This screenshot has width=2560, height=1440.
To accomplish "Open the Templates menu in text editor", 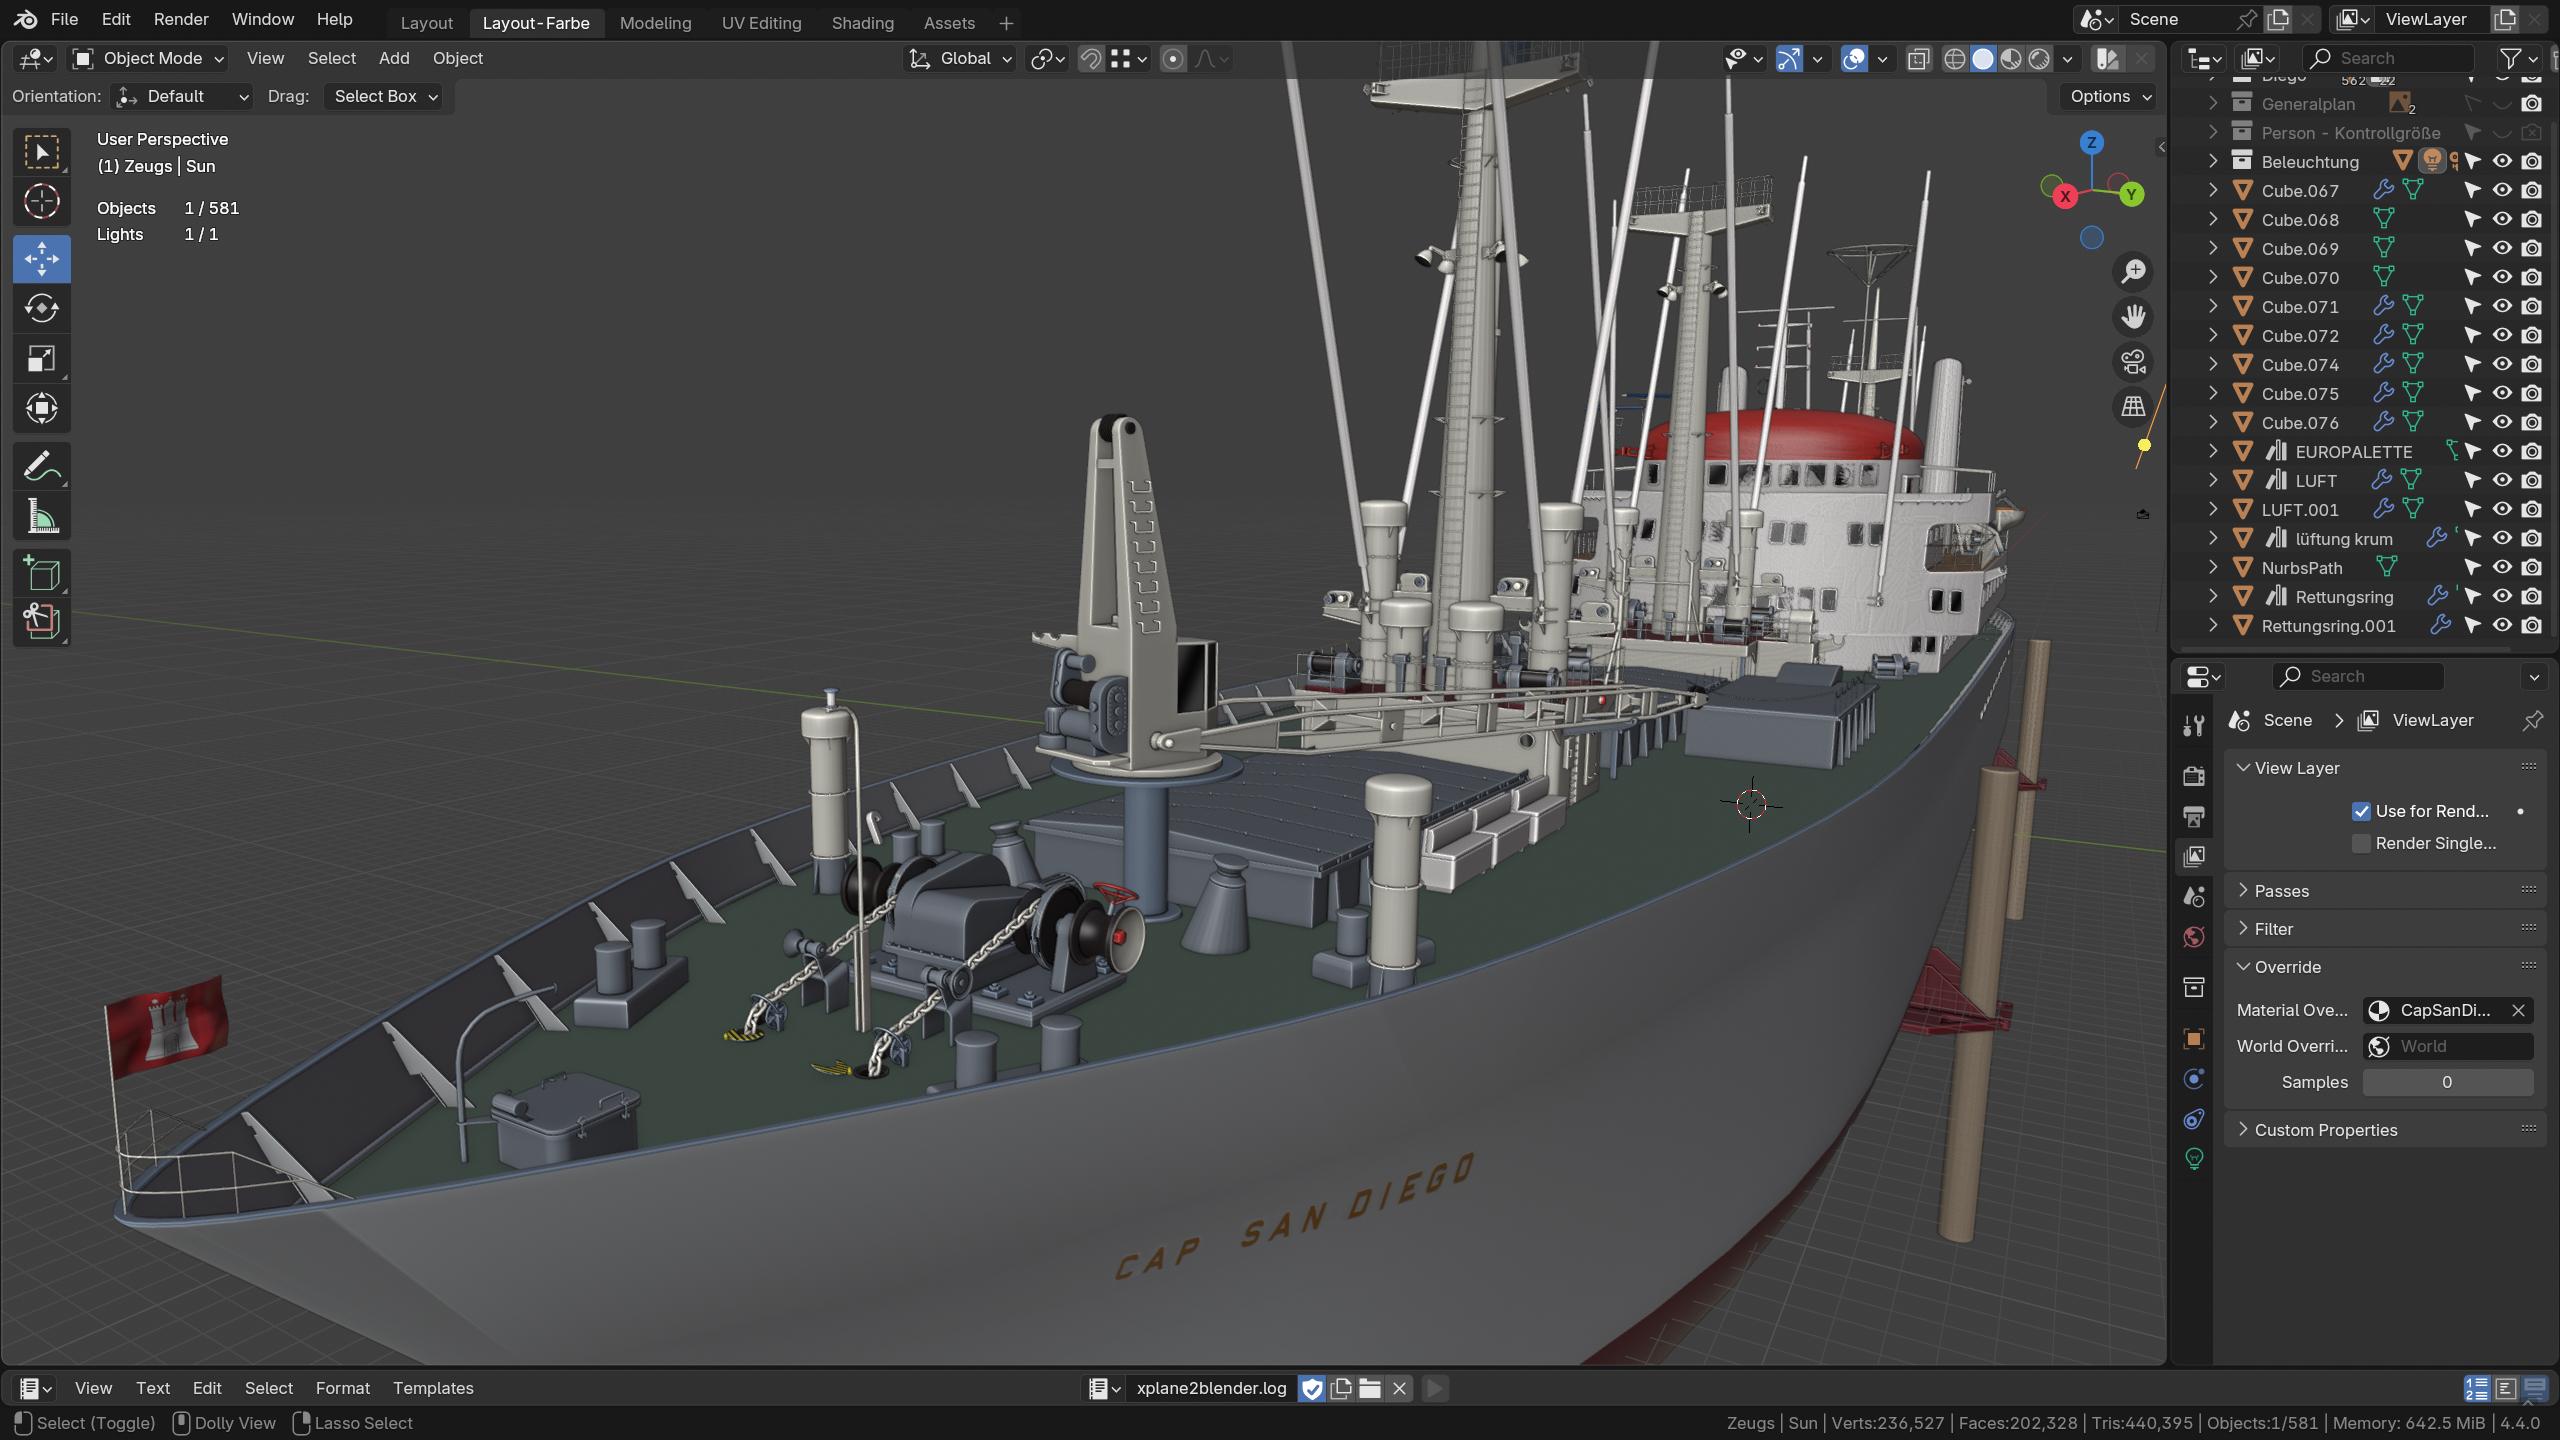I will (433, 1388).
